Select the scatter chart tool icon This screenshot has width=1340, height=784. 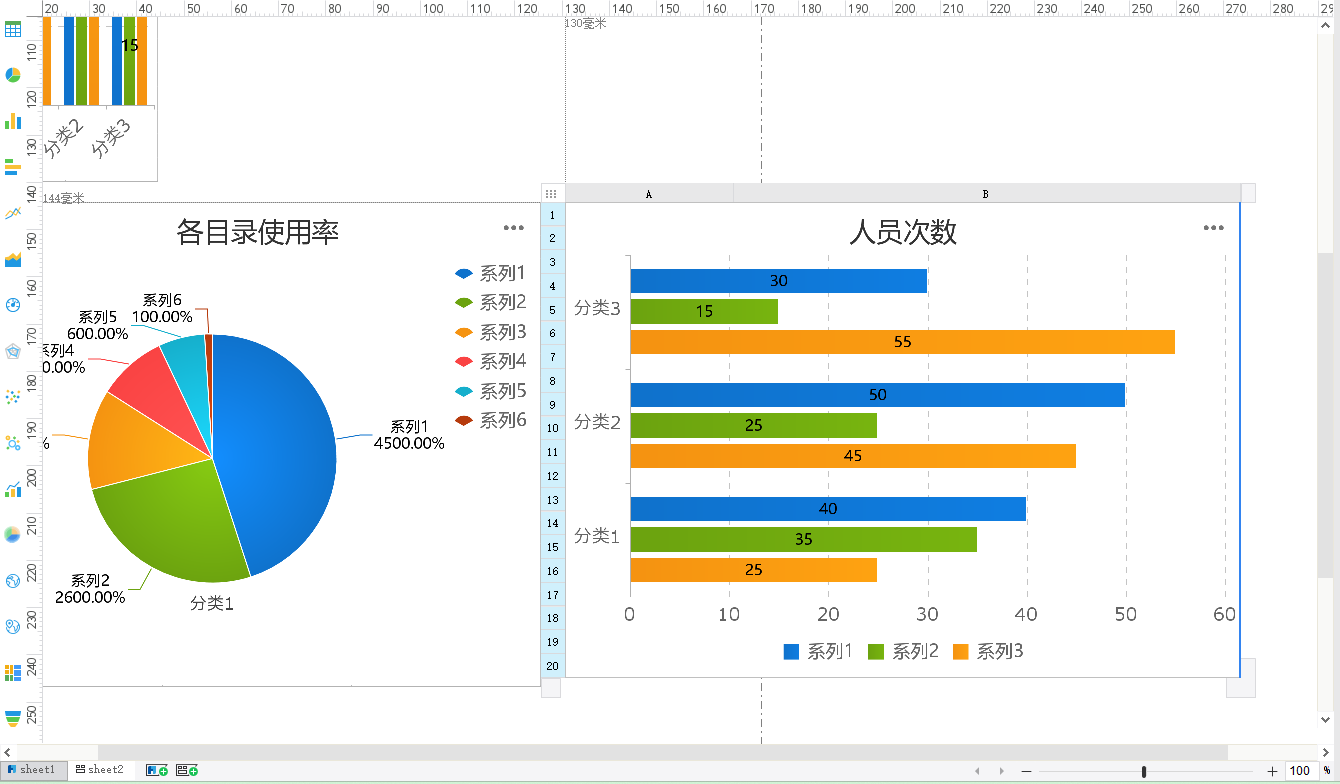tap(13, 397)
